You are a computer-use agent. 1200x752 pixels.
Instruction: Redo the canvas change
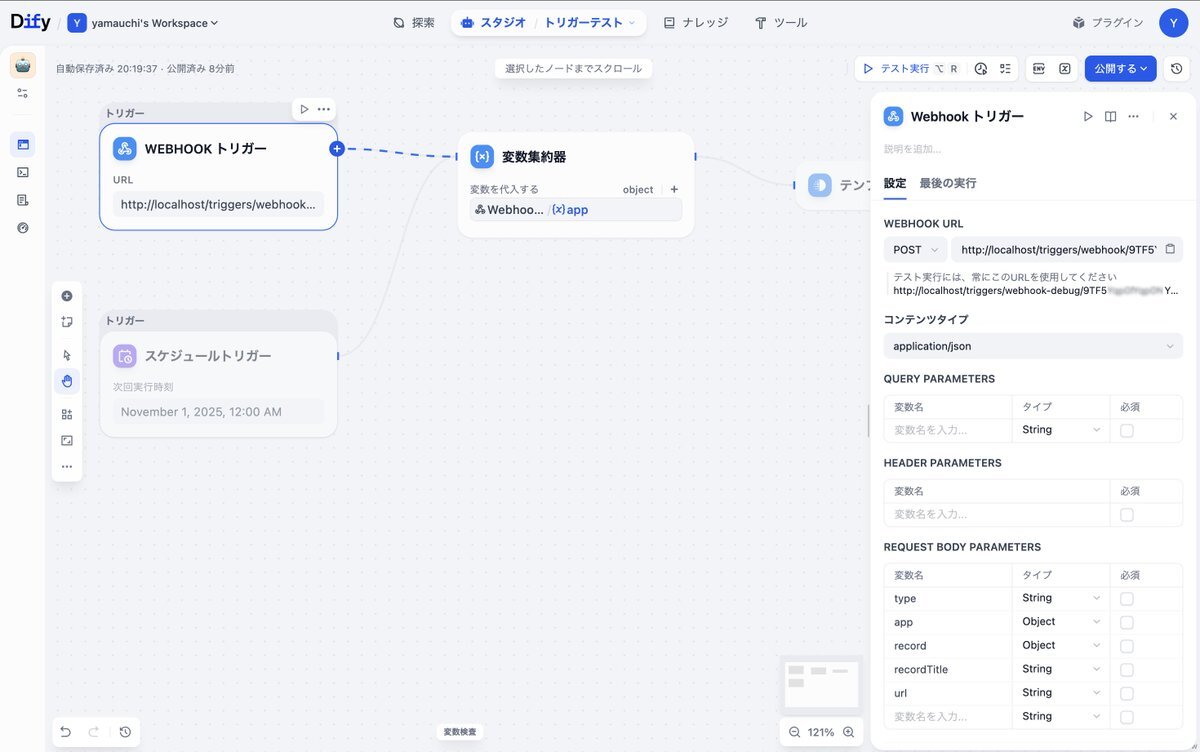pos(94,732)
